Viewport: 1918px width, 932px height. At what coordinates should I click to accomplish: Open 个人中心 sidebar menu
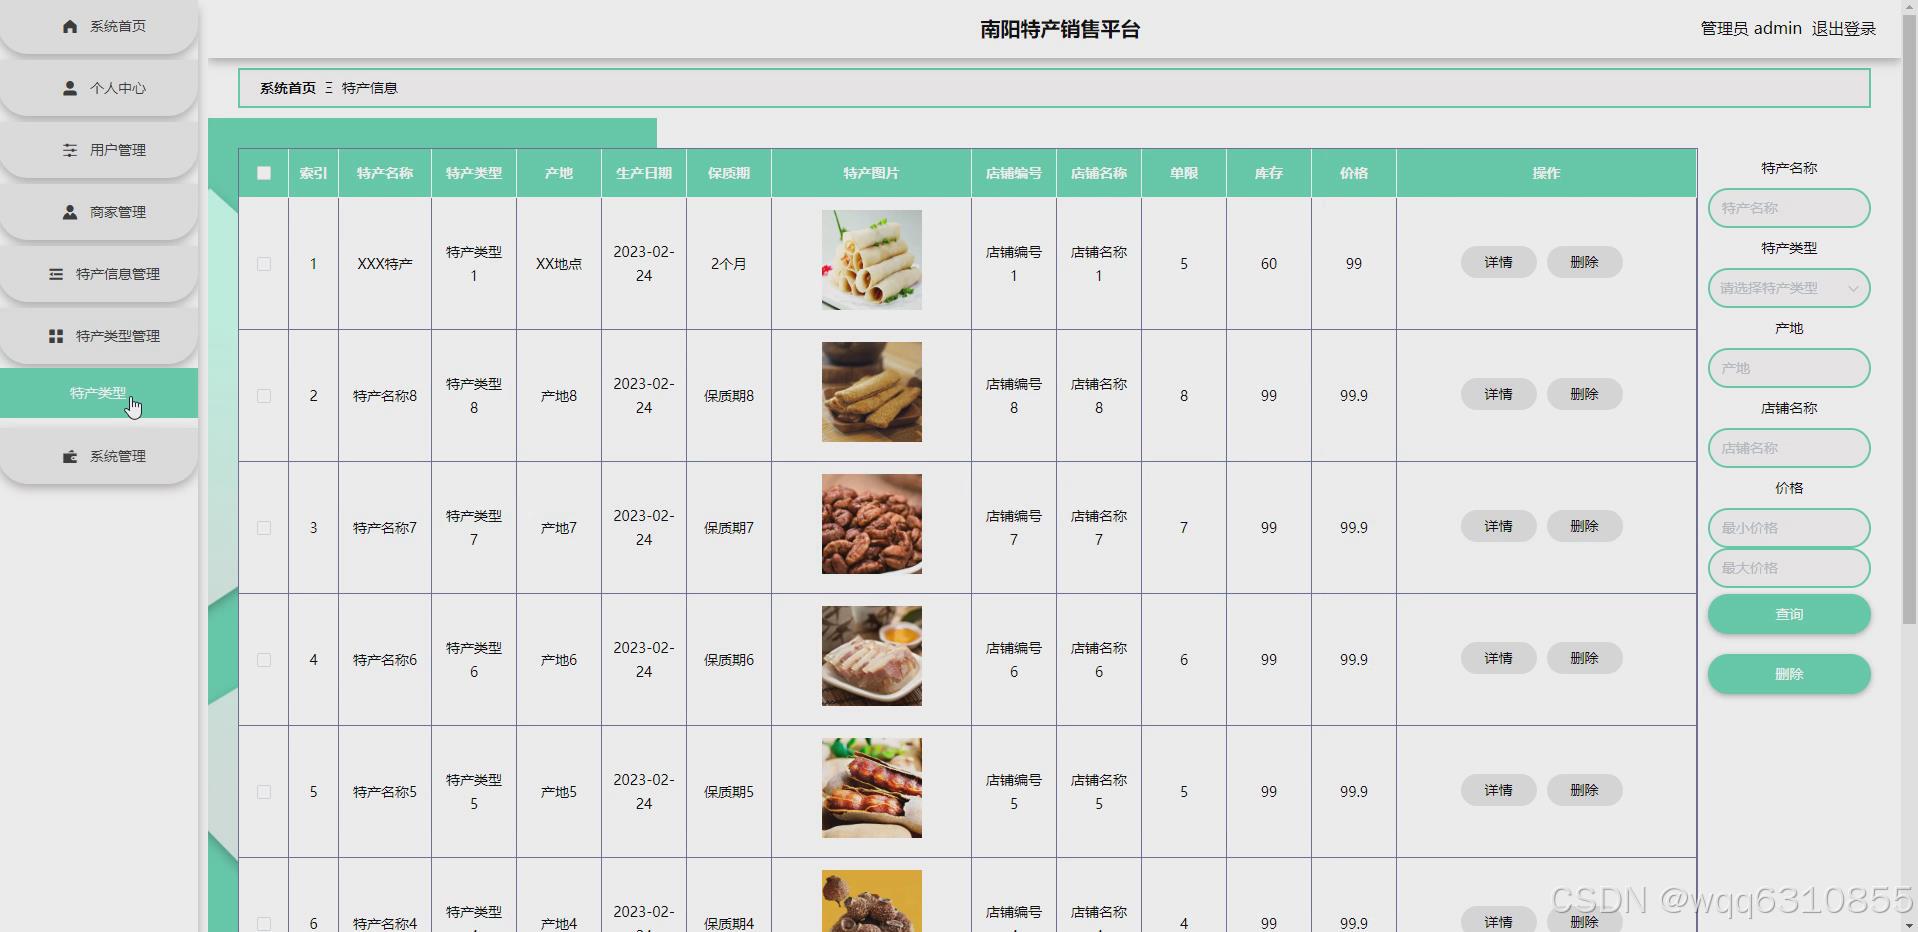tap(99, 89)
